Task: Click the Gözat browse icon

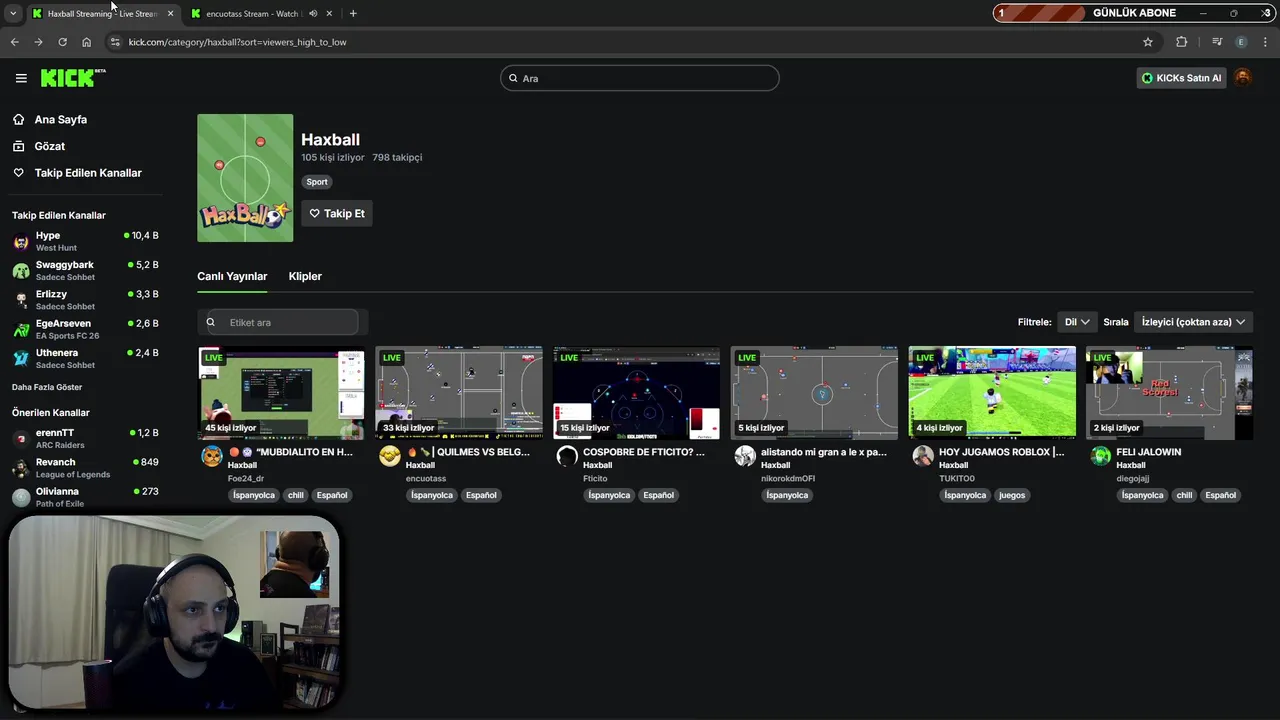Action: pos(18,146)
